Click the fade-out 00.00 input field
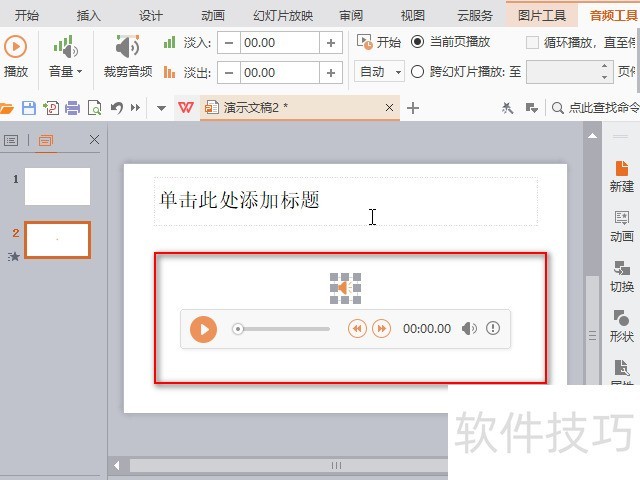Viewport: 640px width, 480px height. (x=280, y=73)
